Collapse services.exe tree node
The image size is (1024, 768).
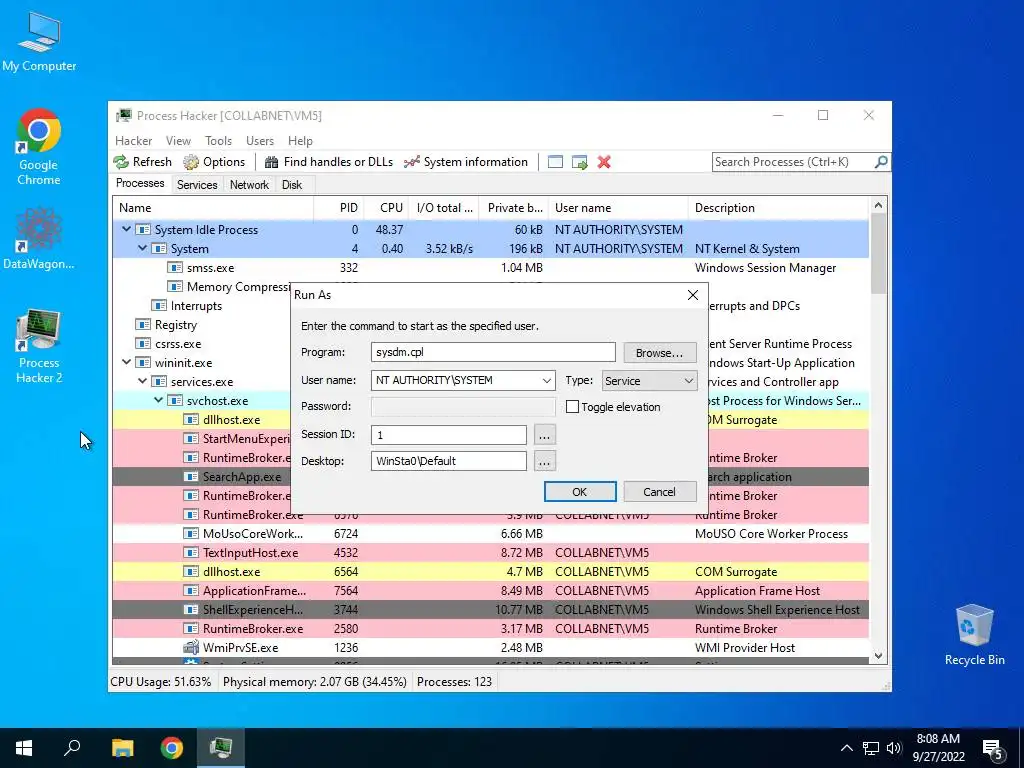[x=142, y=381]
